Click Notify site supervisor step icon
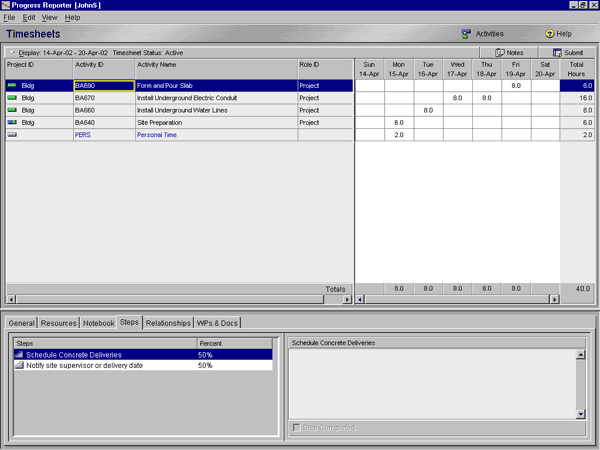 pyautogui.click(x=19, y=365)
